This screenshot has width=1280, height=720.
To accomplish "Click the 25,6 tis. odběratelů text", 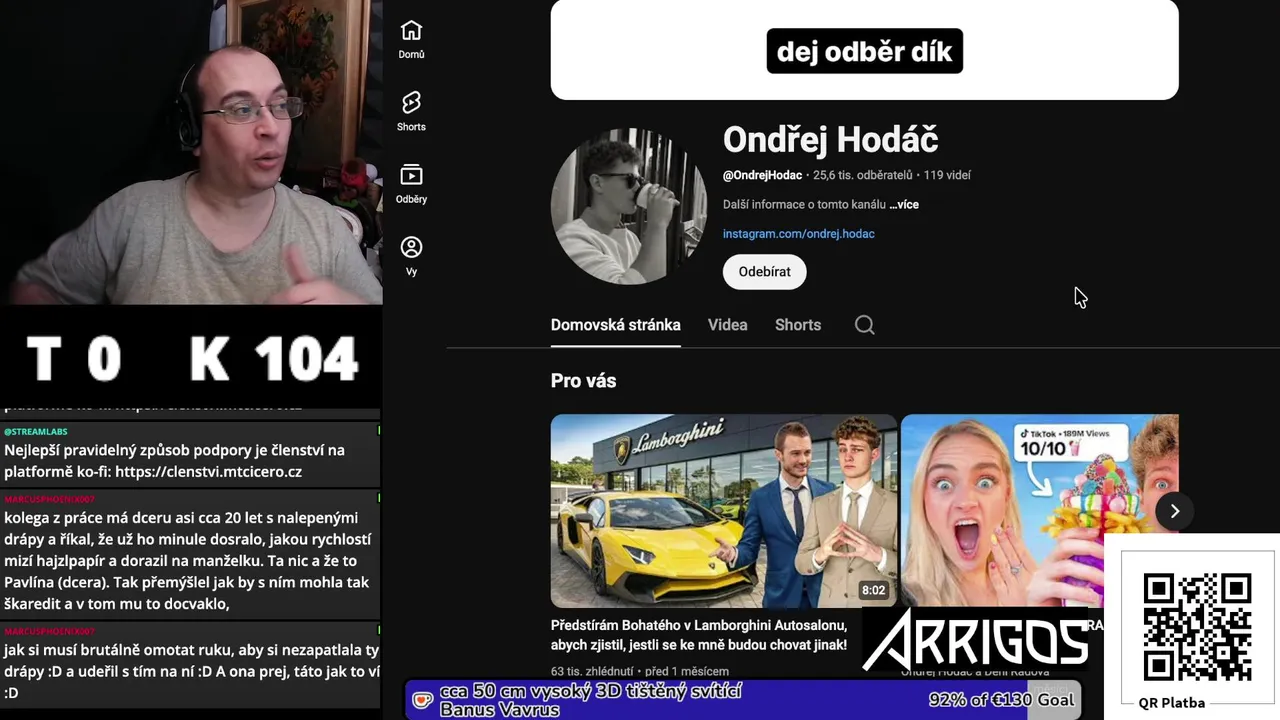I will tap(863, 175).
